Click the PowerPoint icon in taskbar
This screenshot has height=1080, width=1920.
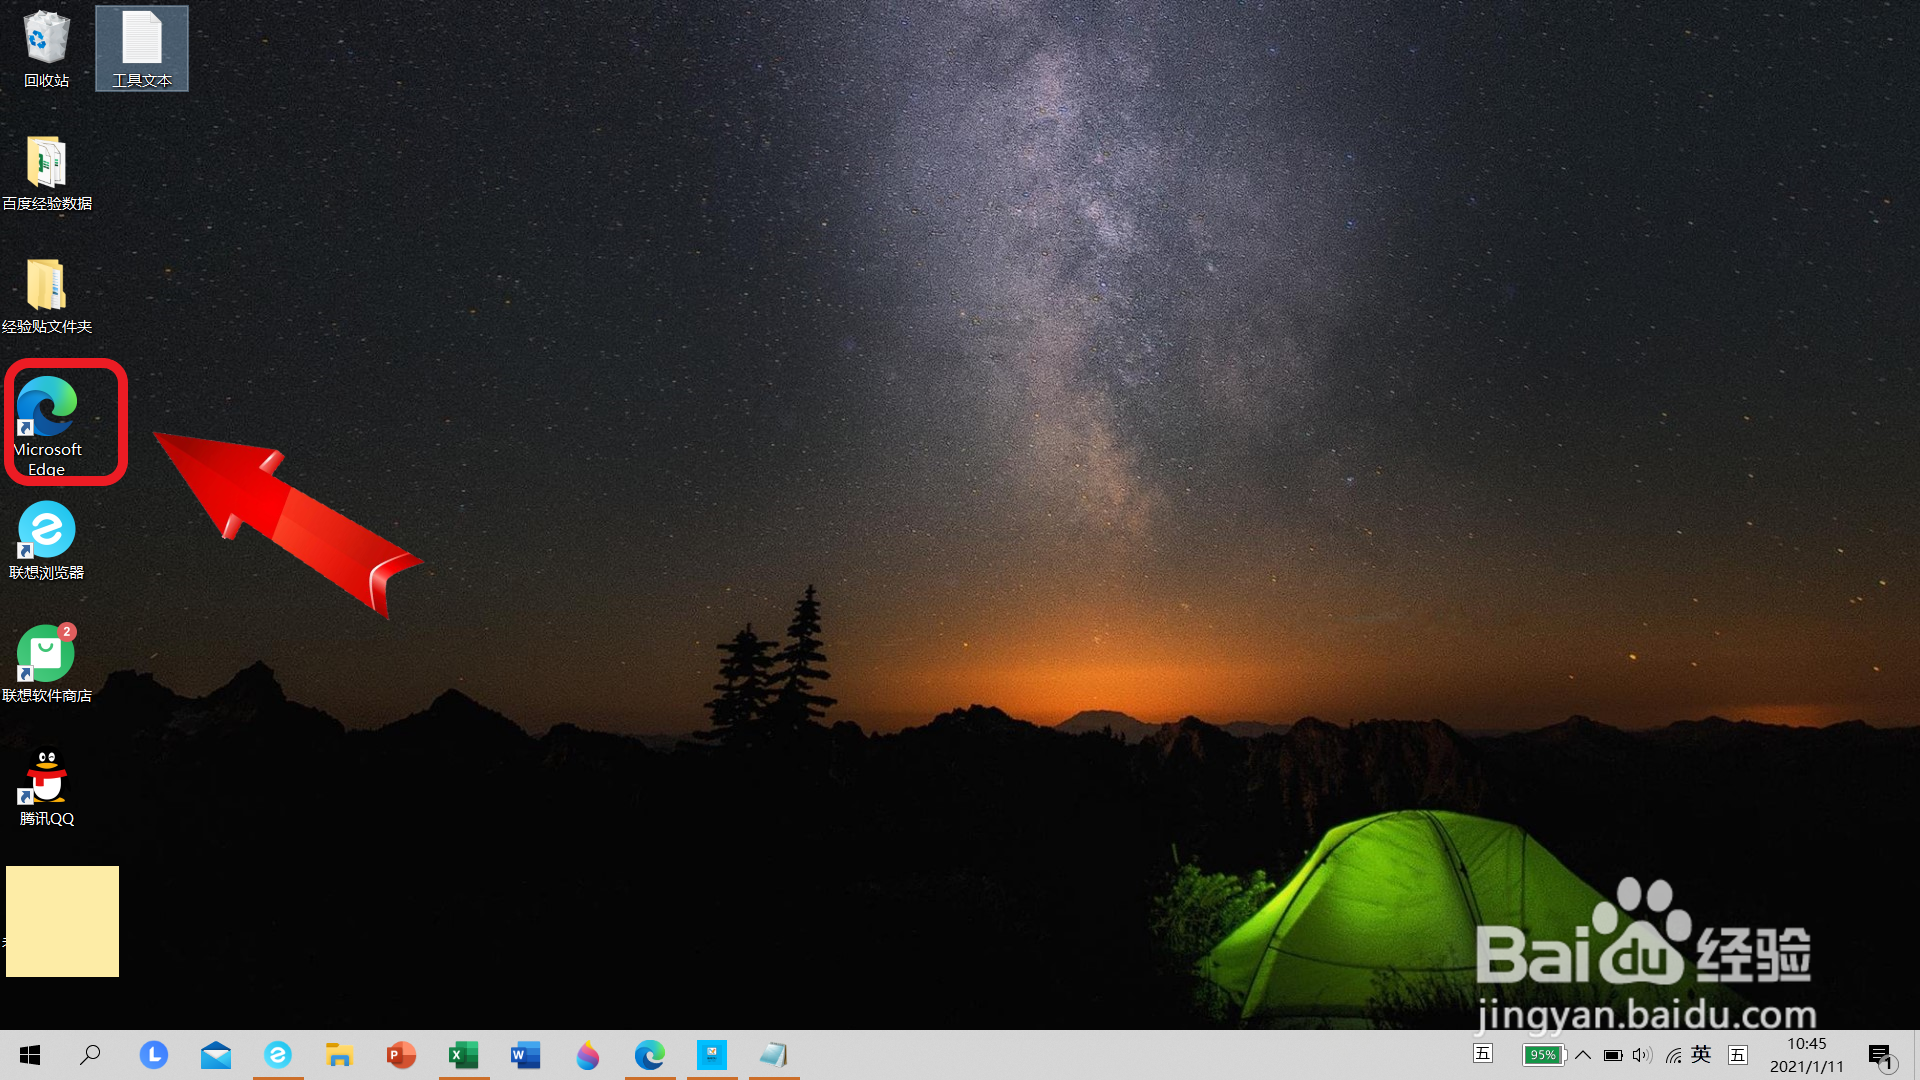[401, 1055]
